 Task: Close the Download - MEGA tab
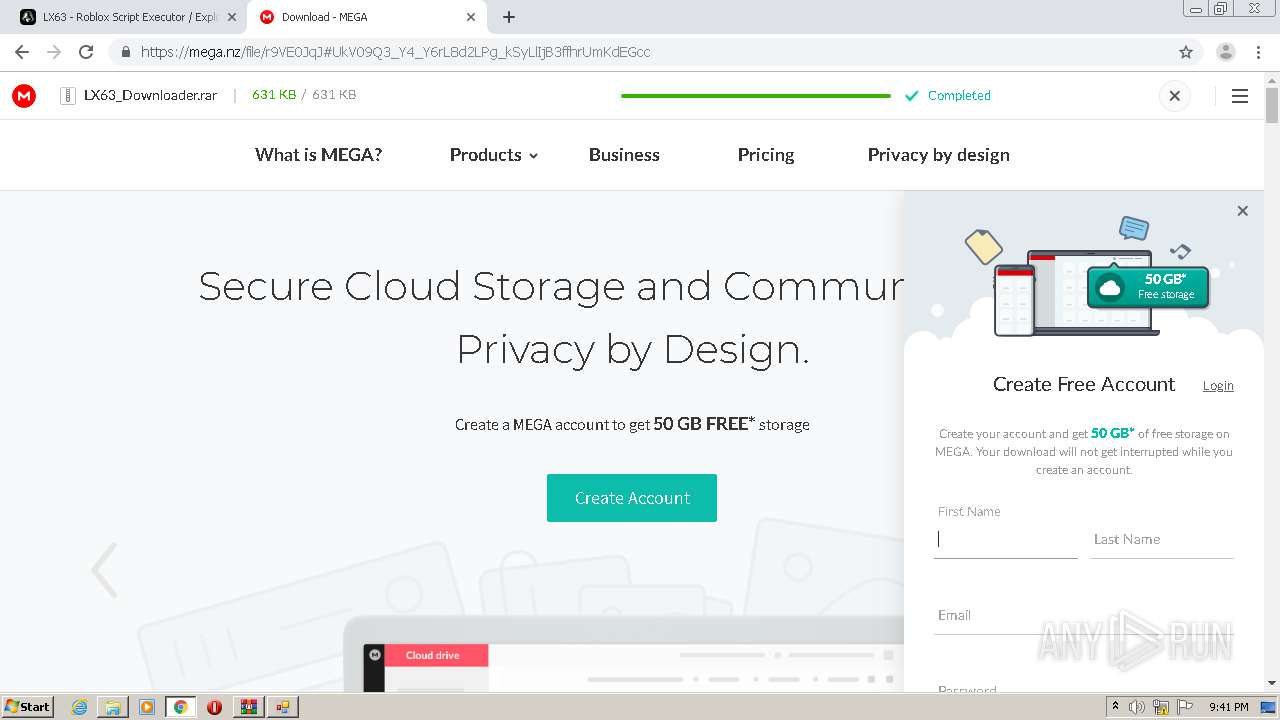(x=471, y=17)
